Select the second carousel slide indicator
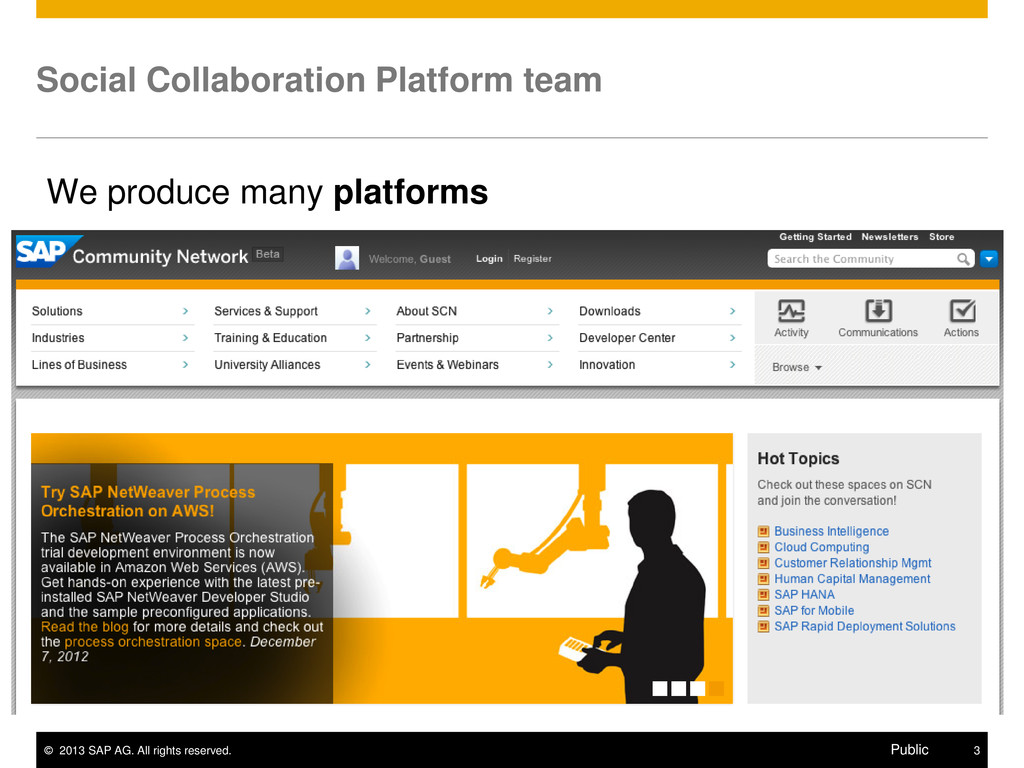 point(679,688)
